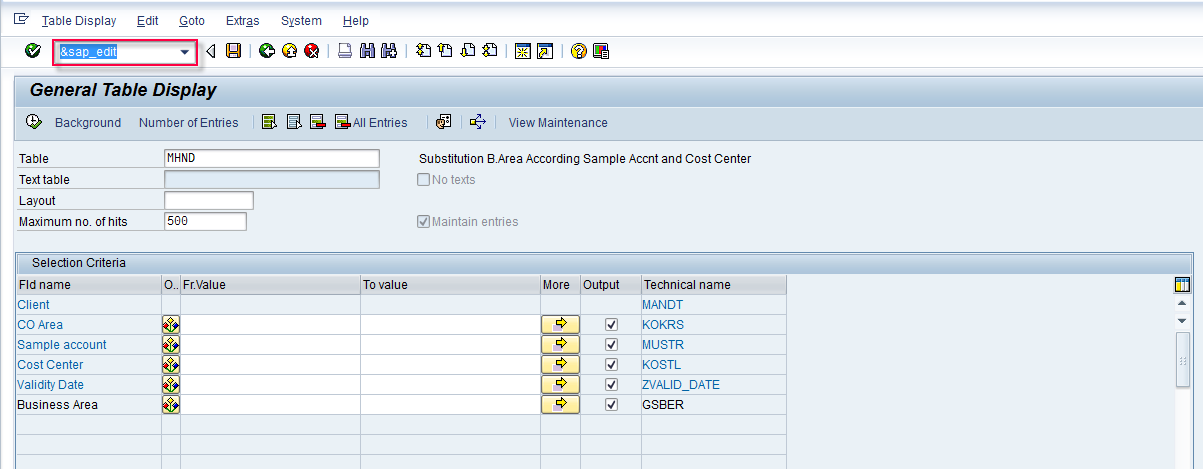The height and width of the screenshot is (469, 1203).
Task: Go to First Page icon
Action: click(423, 51)
